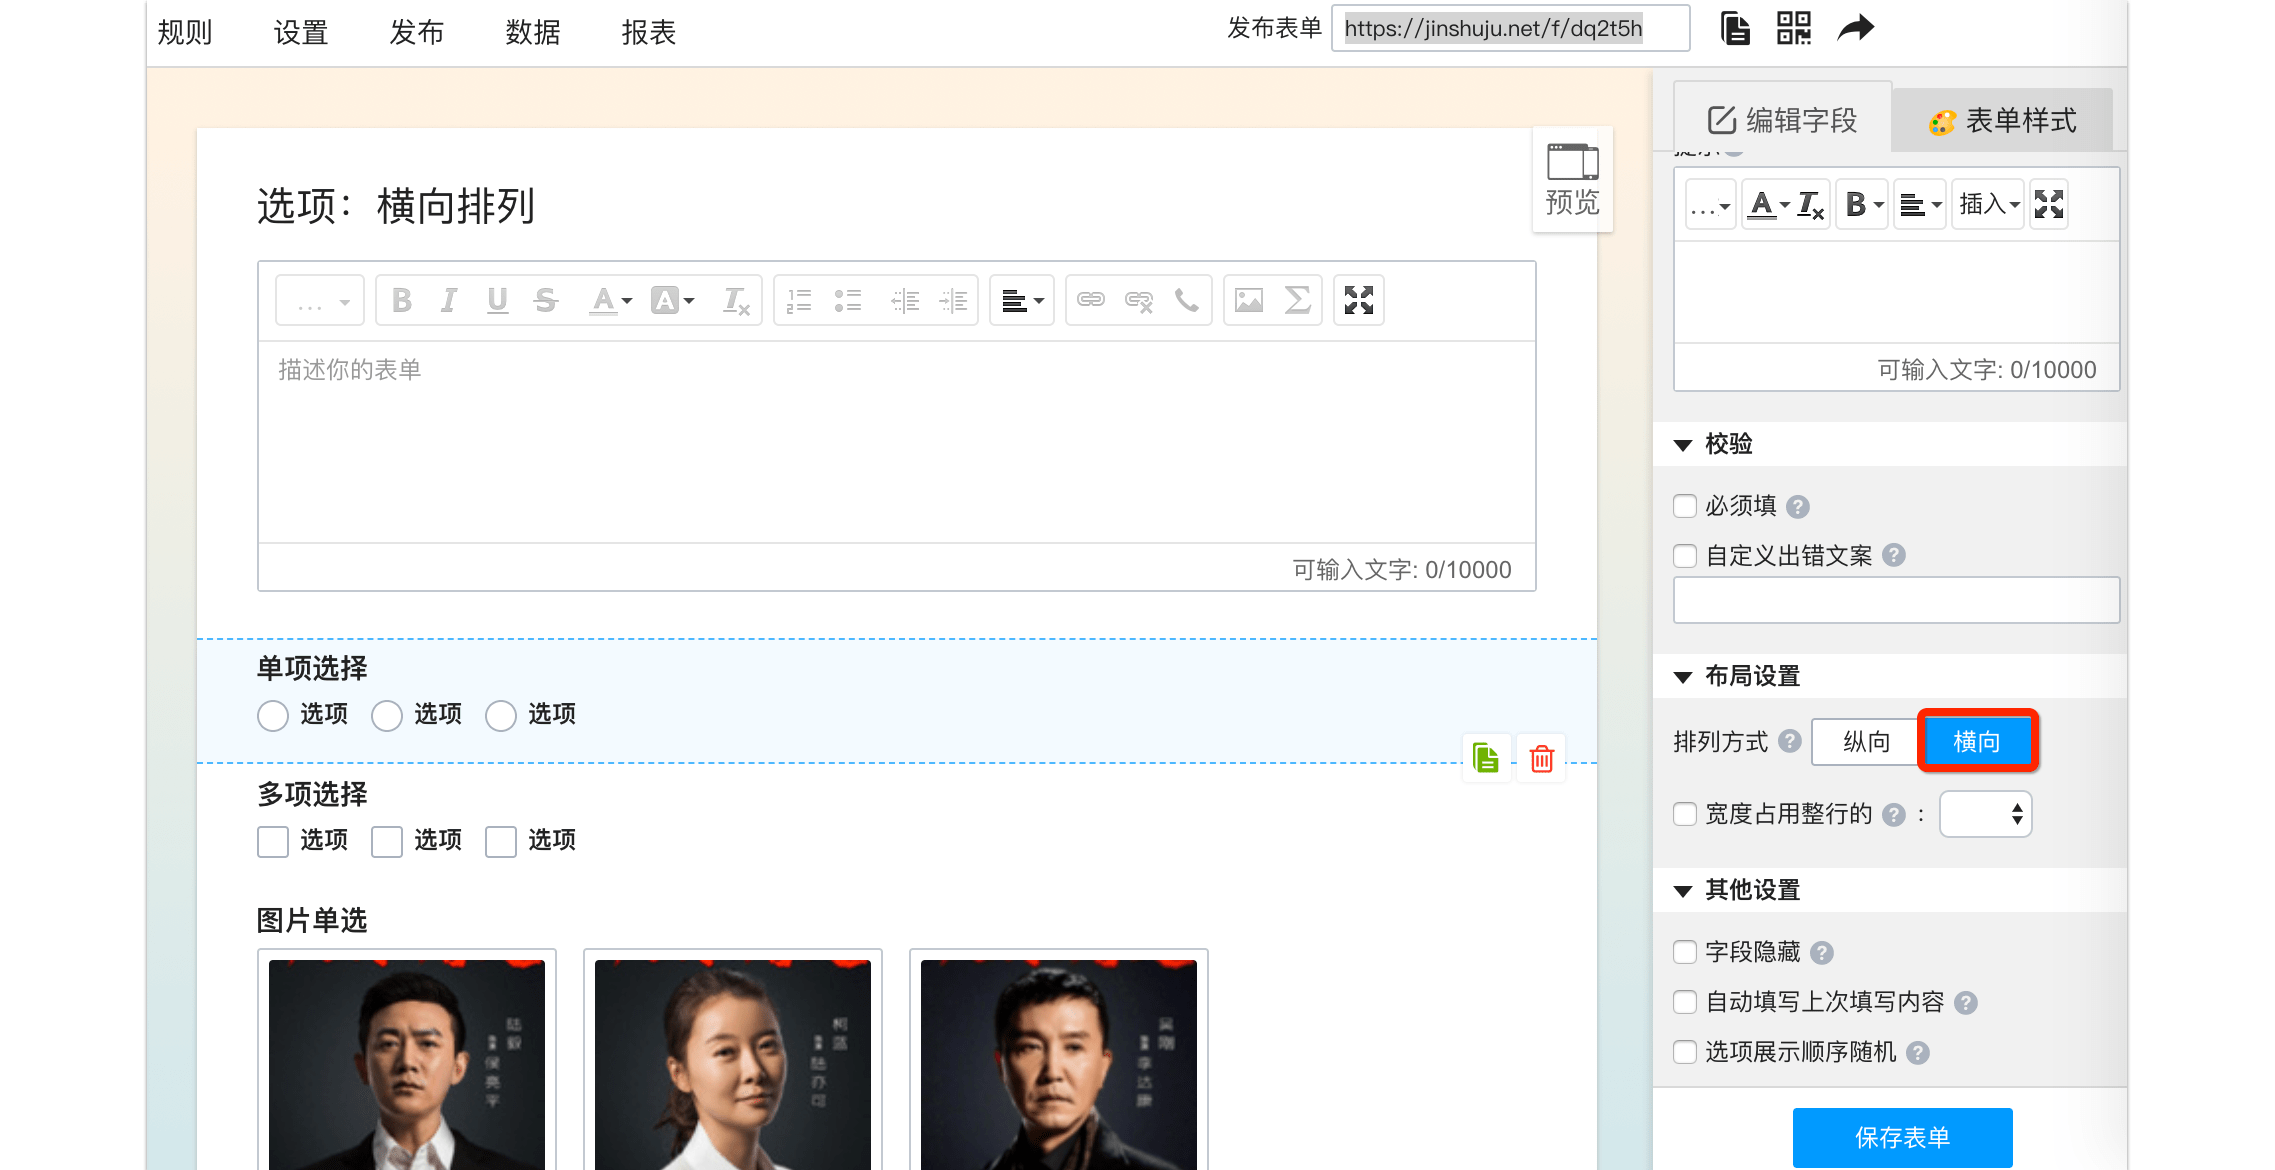Toggle fullscreen in description editor toolbar
The width and height of the screenshot is (2275, 1170).
point(1358,300)
